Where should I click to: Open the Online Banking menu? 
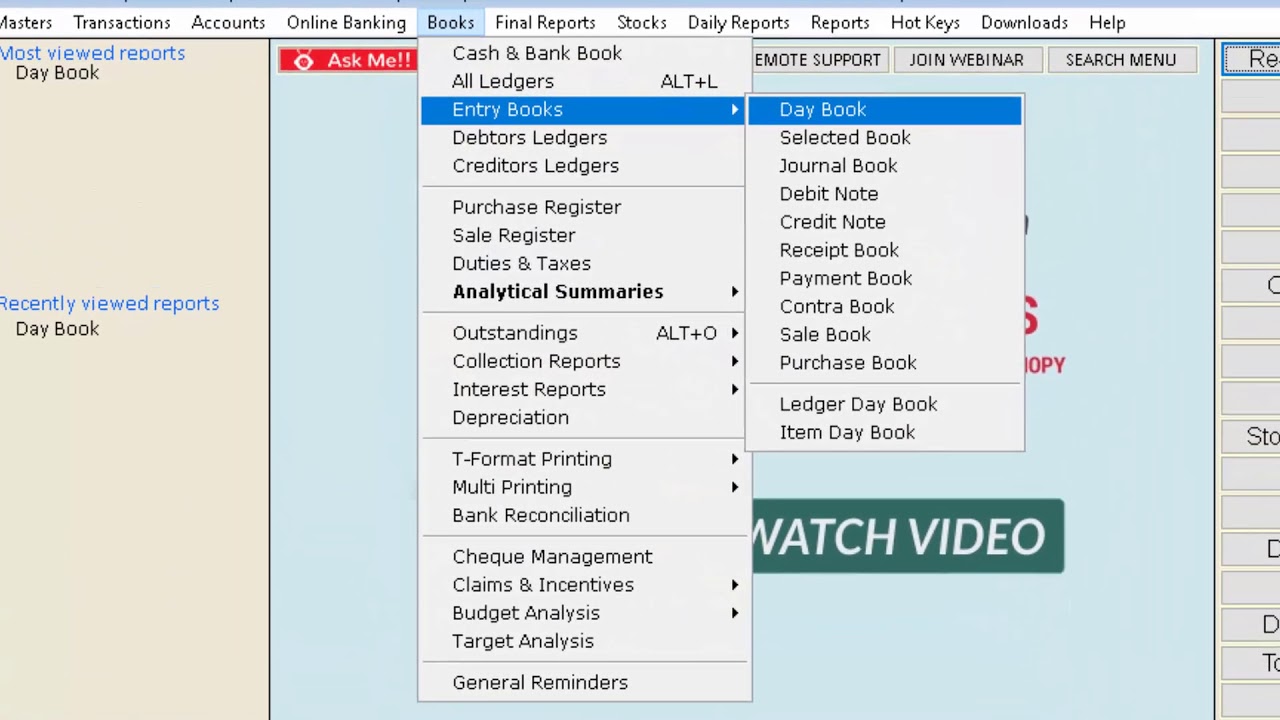(x=346, y=22)
